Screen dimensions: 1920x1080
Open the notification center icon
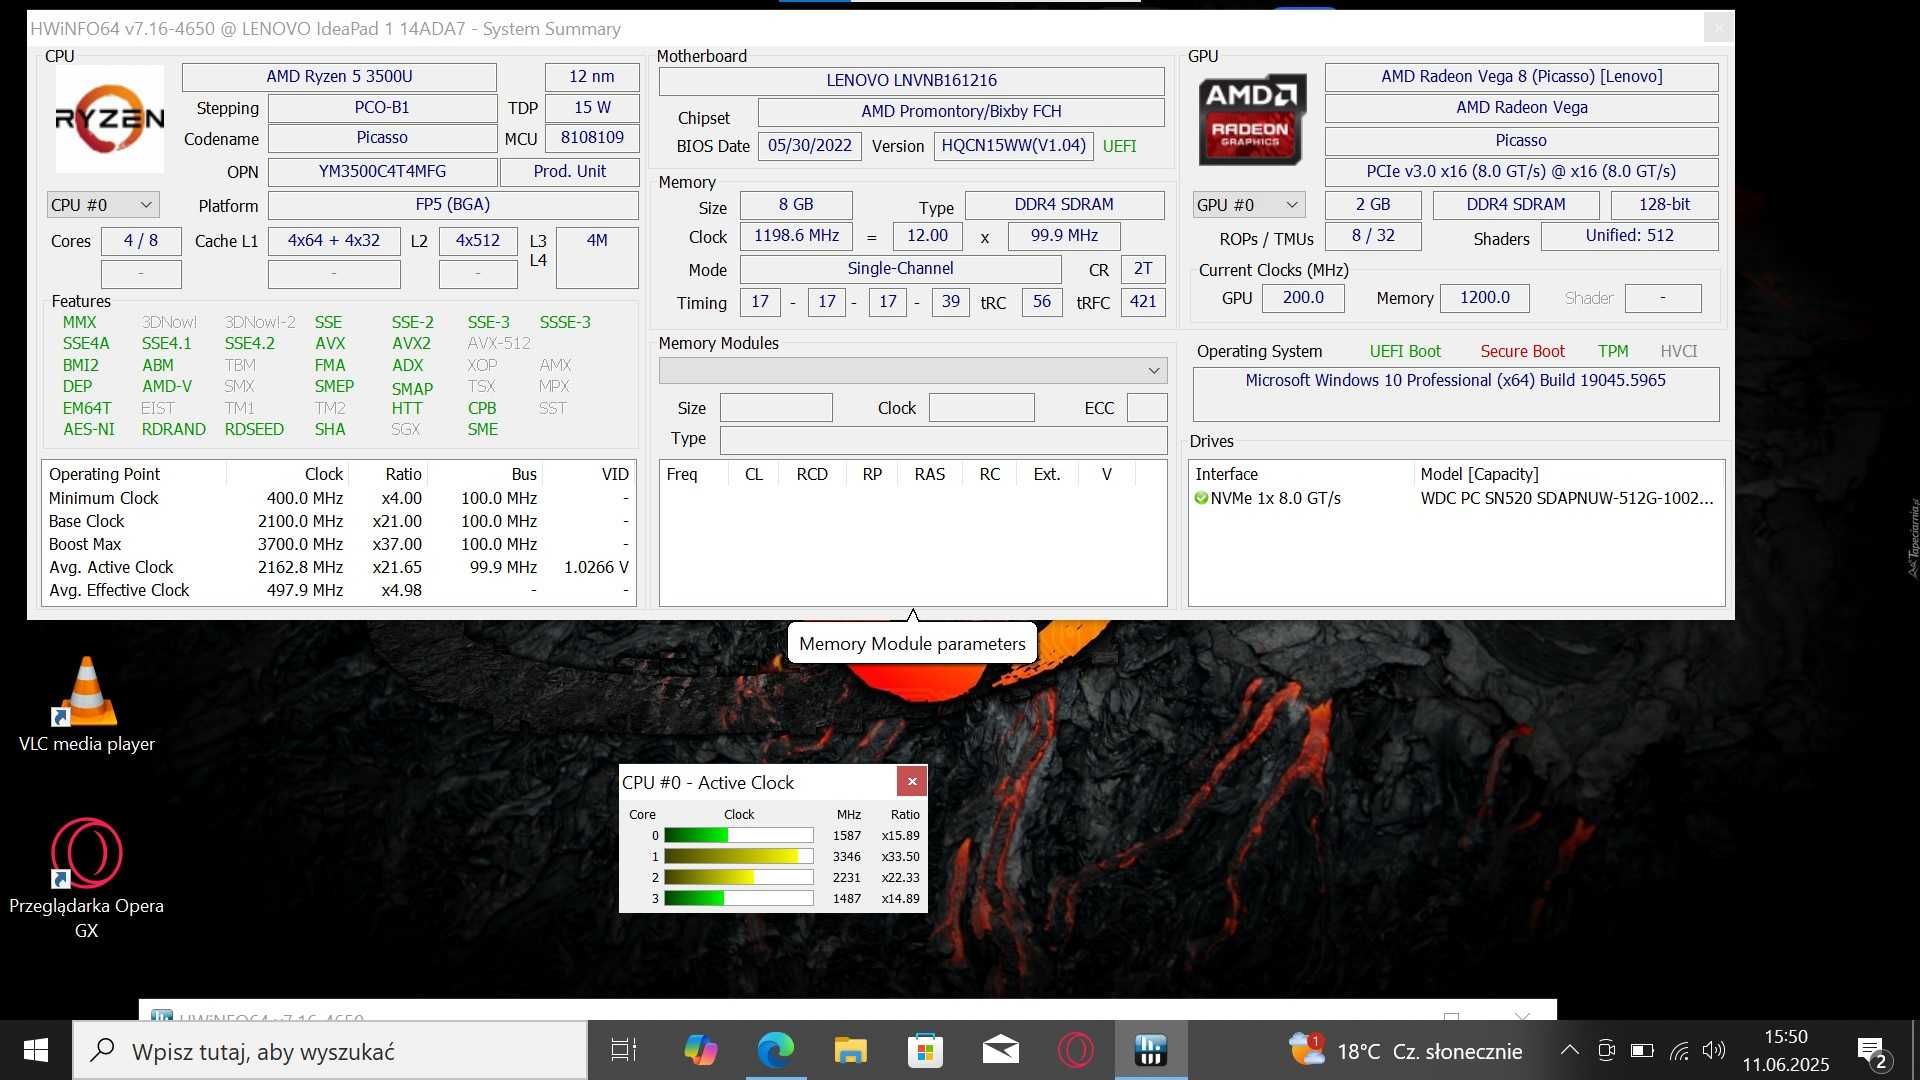(1872, 1052)
